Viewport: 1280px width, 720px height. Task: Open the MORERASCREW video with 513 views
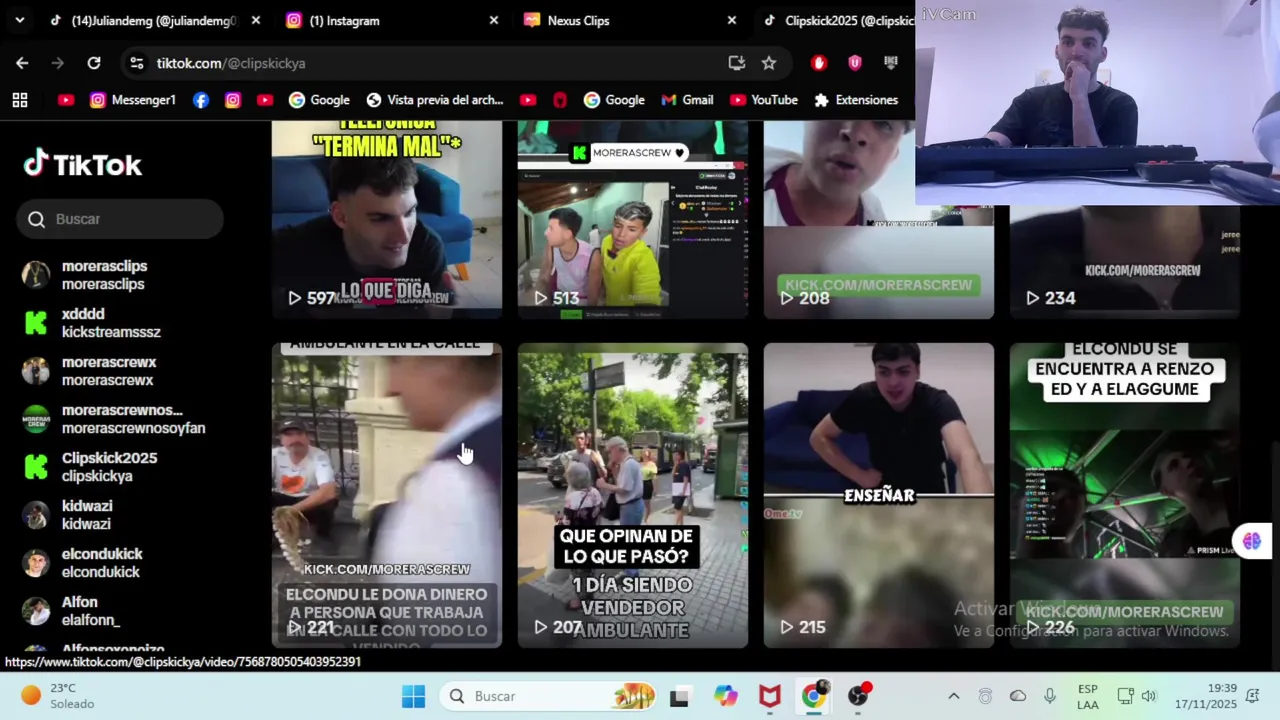pos(633,220)
